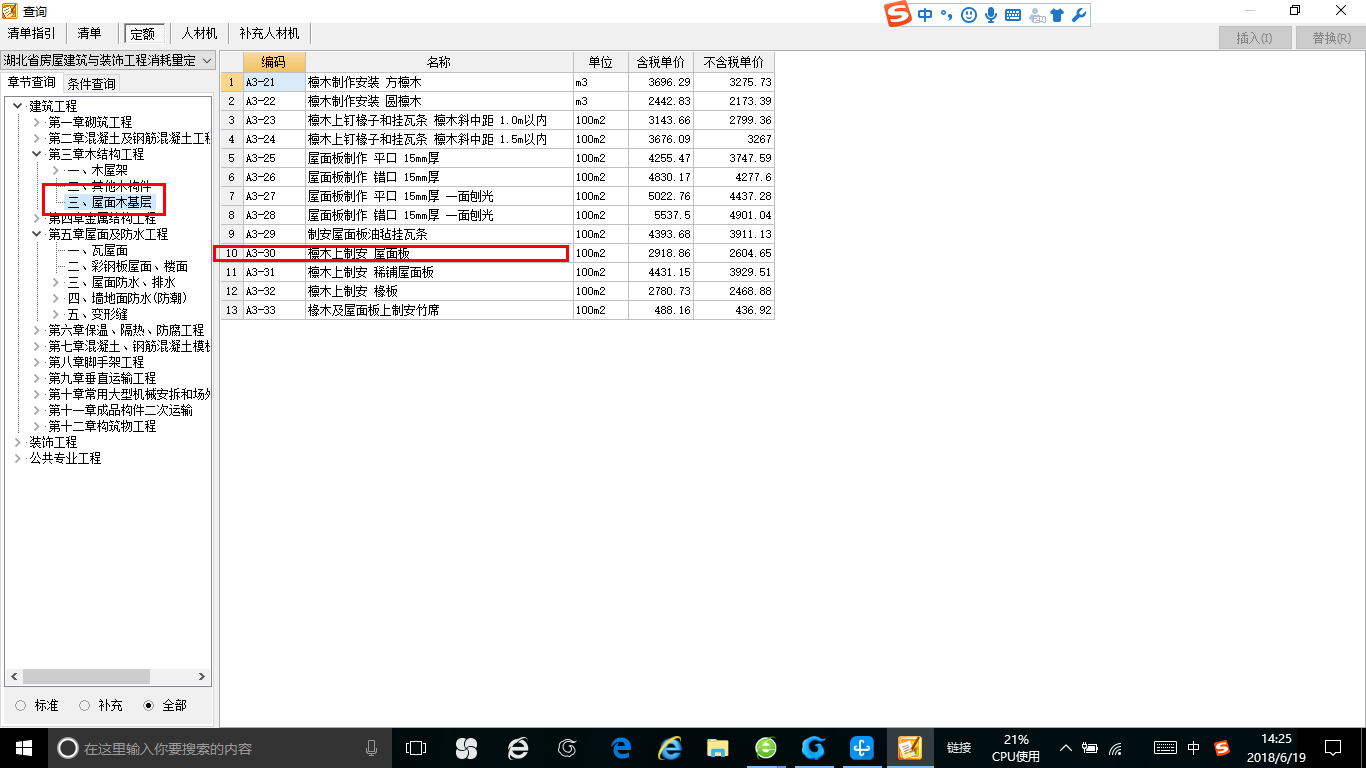1366x768 pixels.
Task: Select the 章节查询 tab
Action: [32, 83]
